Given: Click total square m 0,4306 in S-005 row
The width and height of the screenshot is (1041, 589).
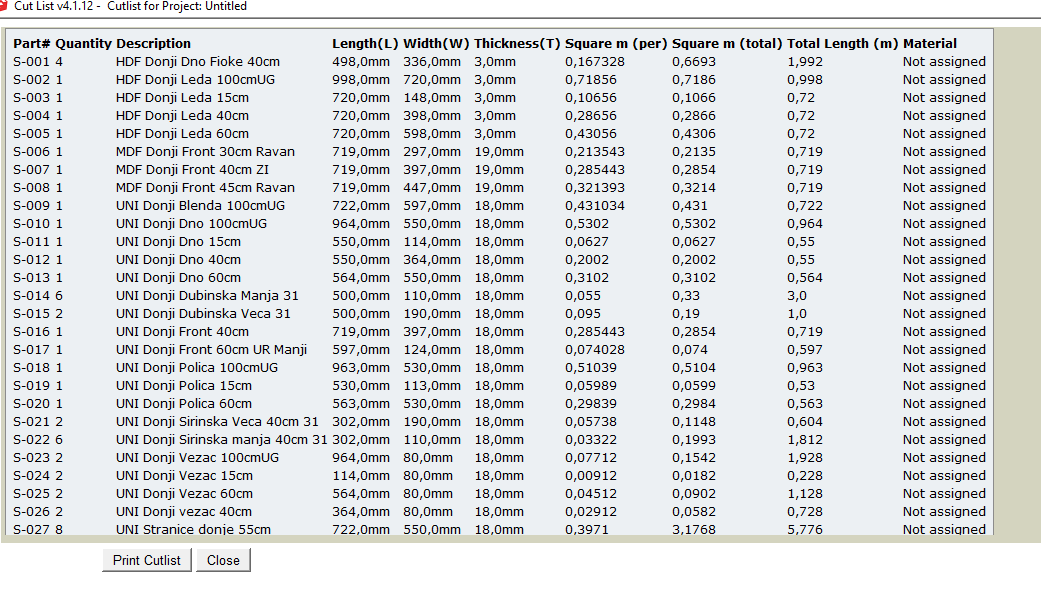Looking at the screenshot, I should click(694, 133).
